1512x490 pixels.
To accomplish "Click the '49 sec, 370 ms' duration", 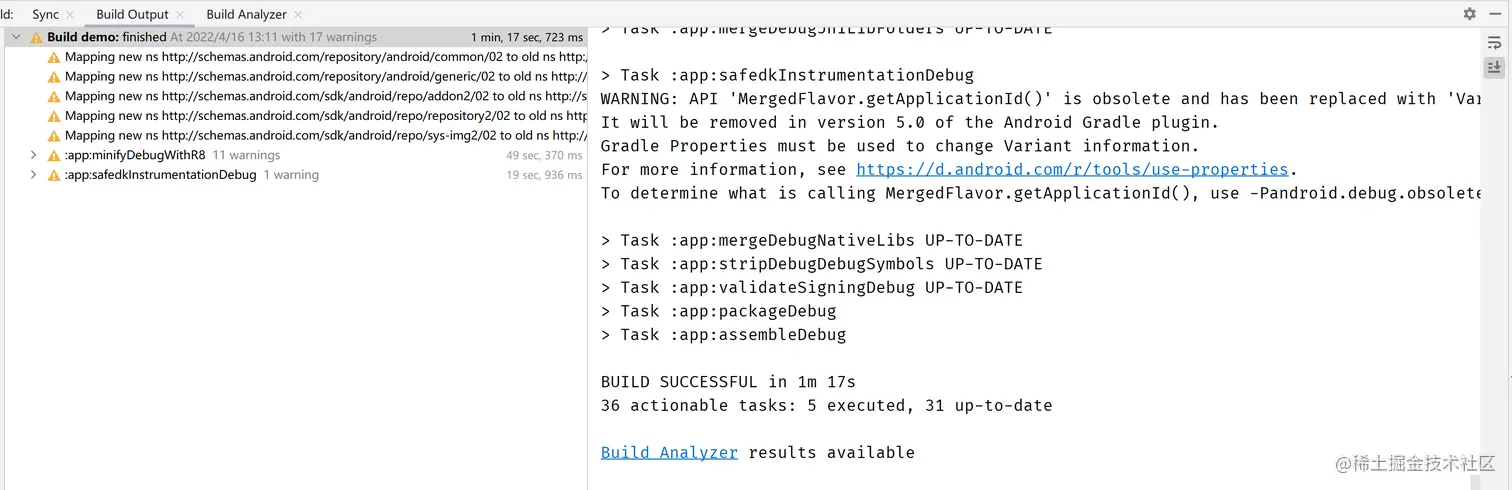I will point(544,155).
